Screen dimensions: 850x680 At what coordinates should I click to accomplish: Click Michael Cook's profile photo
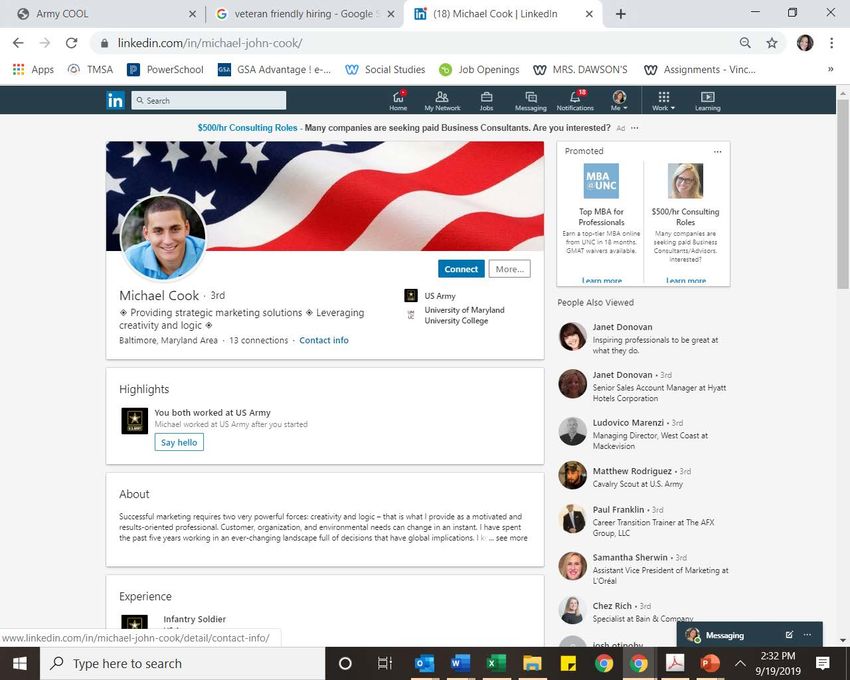163,238
